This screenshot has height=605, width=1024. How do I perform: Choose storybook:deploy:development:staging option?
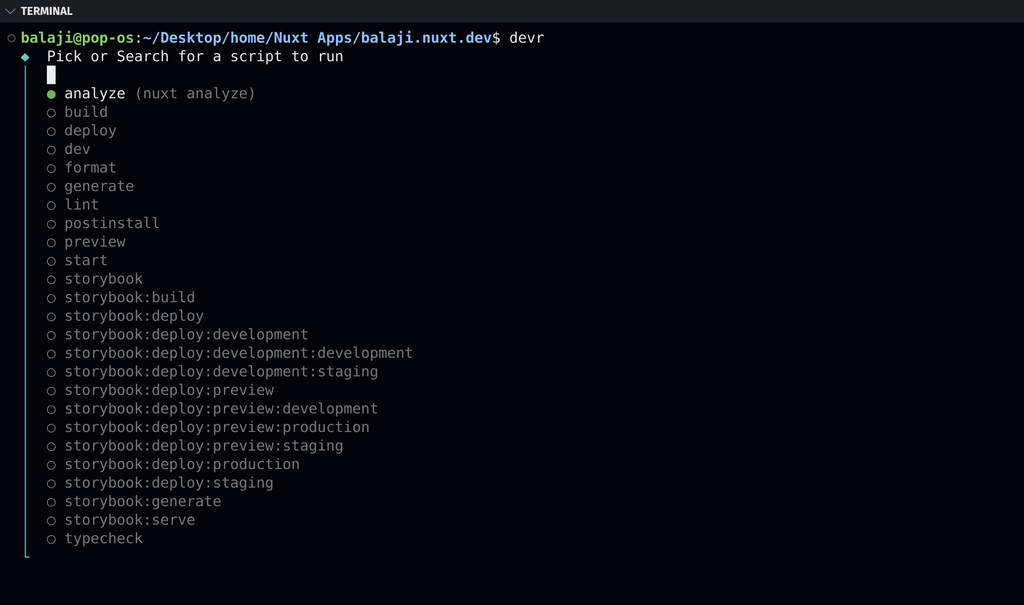tap(221, 371)
